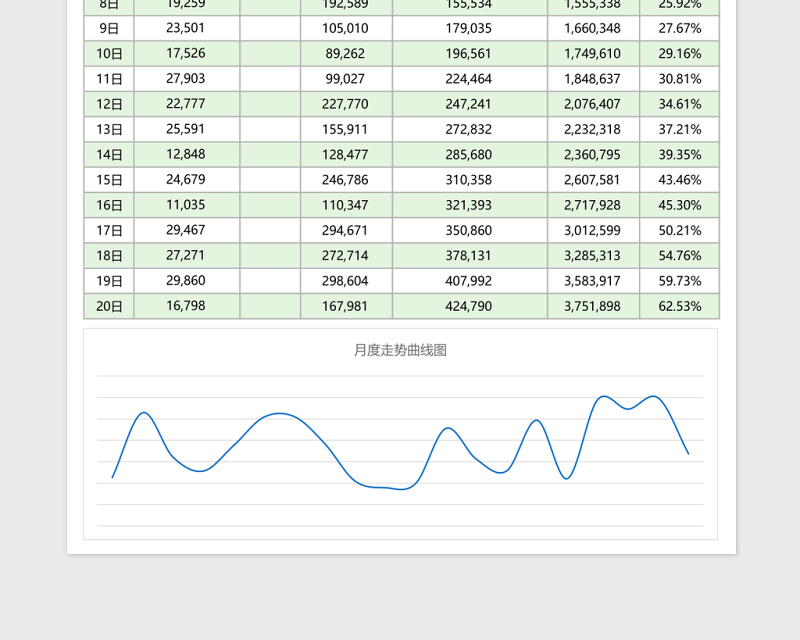The image size is (800, 640).
Task: Select the cumulative value 1,848,637
Action: [593, 79]
